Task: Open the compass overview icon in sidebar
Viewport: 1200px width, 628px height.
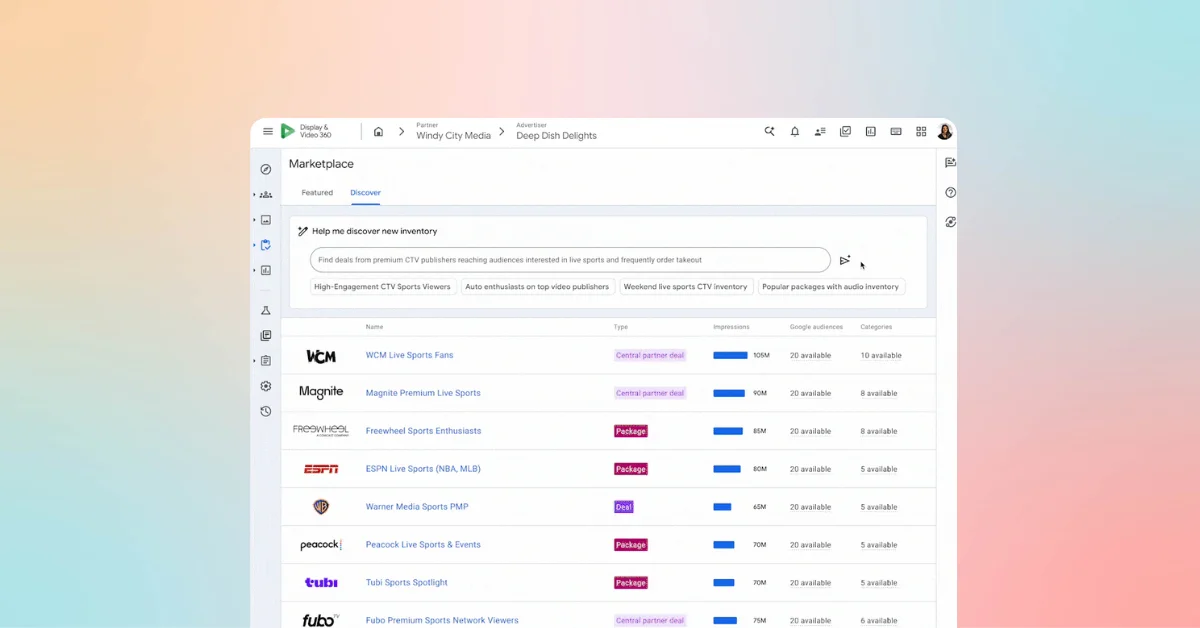Action: click(266, 169)
